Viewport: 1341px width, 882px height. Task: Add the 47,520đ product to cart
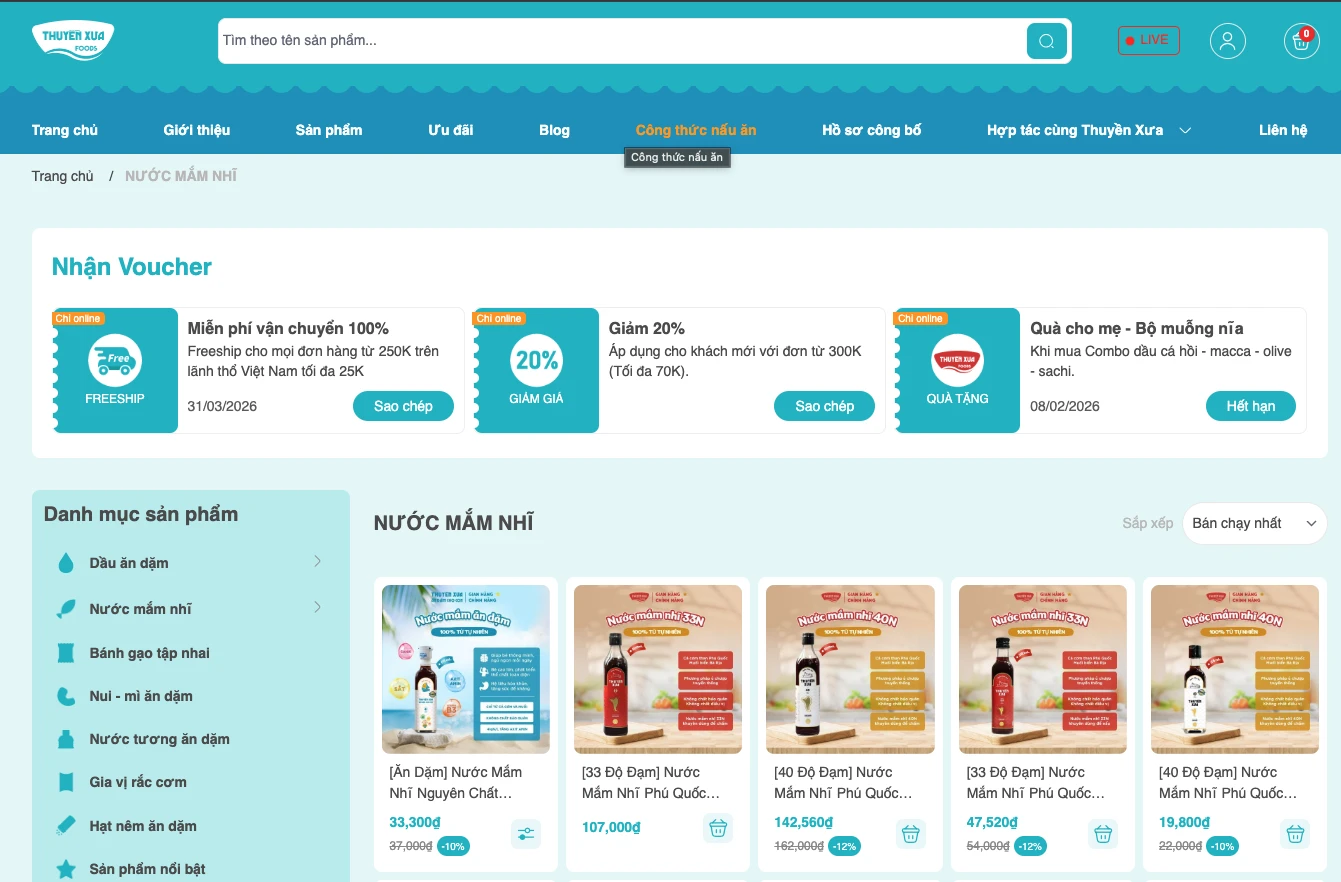coord(1103,833)
